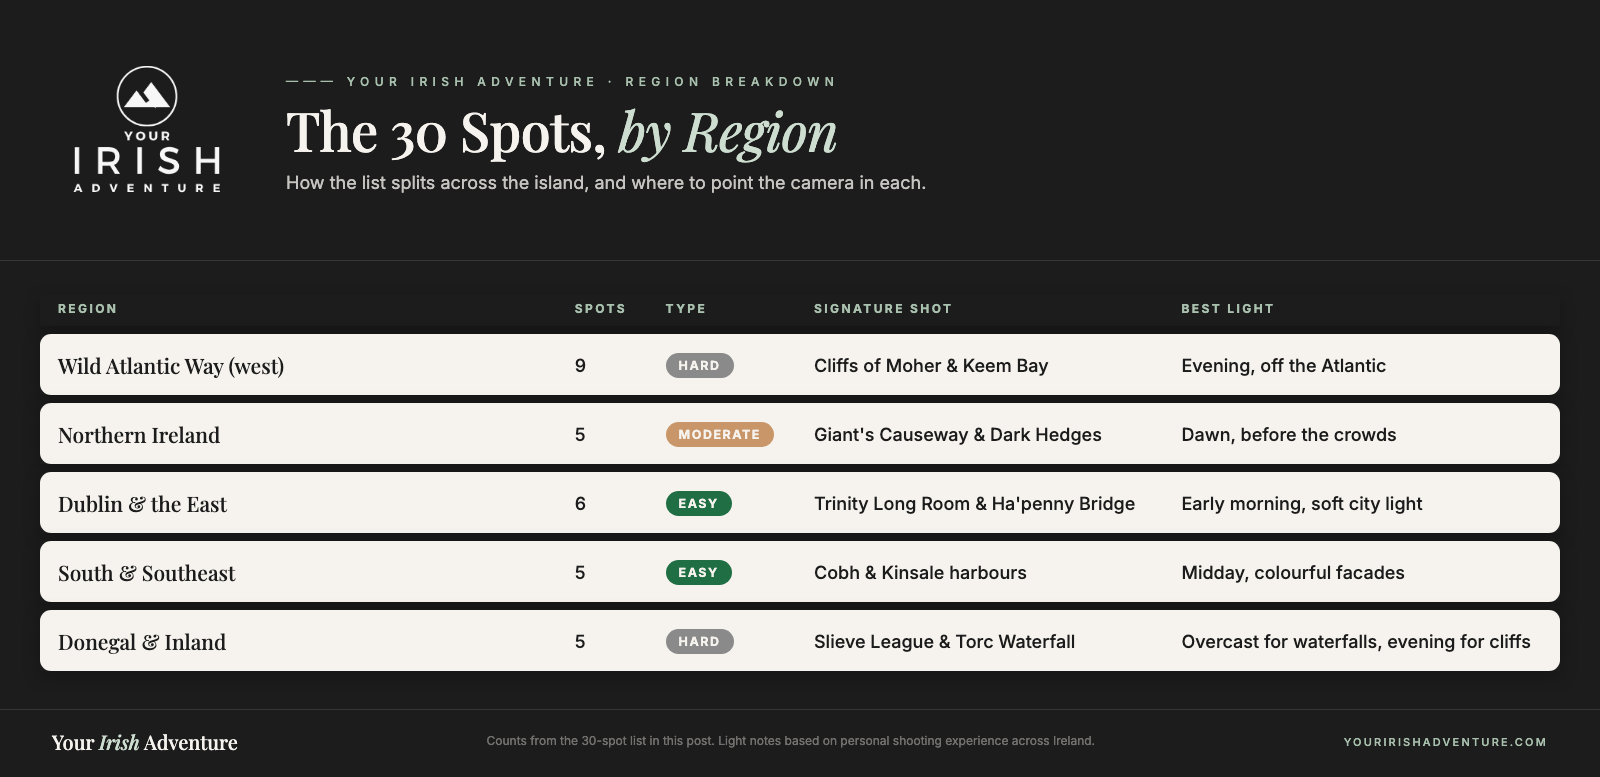This screenshot has width=1600, height=777.
Task: Click the spot count 6 for Dublin
Action: 580,504
